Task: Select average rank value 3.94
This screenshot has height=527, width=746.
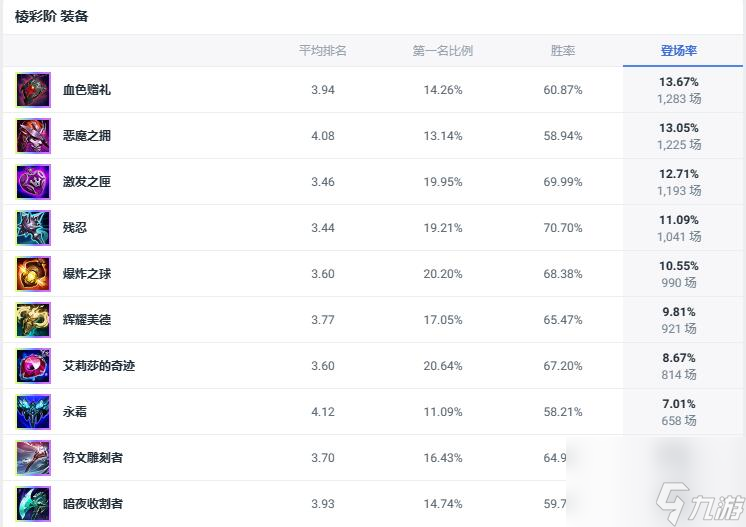Action: 323,90
